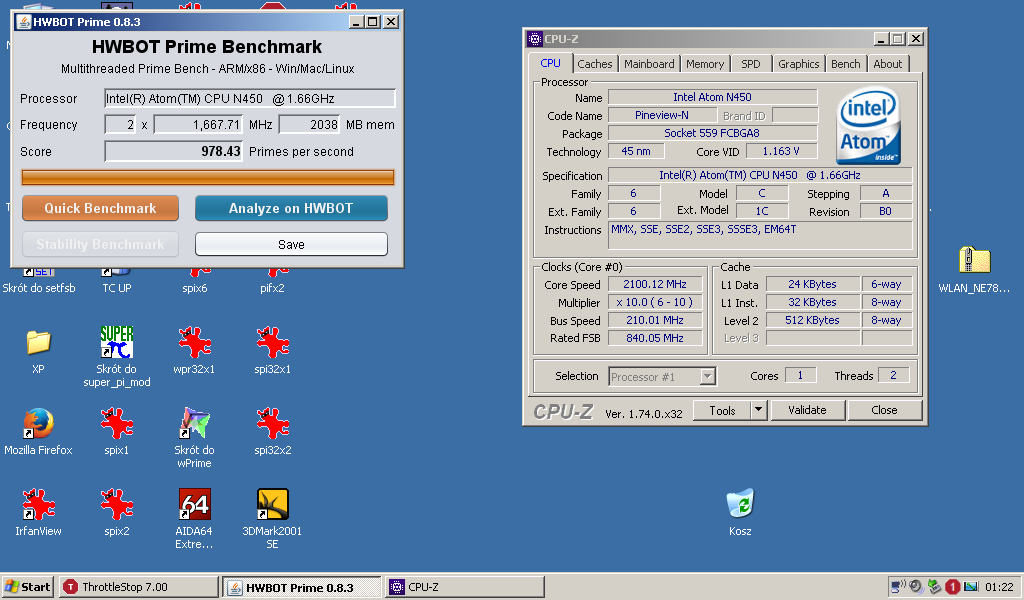Screen dimensions: 1024x600
Task: Save the HWBOT Prime result
Action: [291, 244]
